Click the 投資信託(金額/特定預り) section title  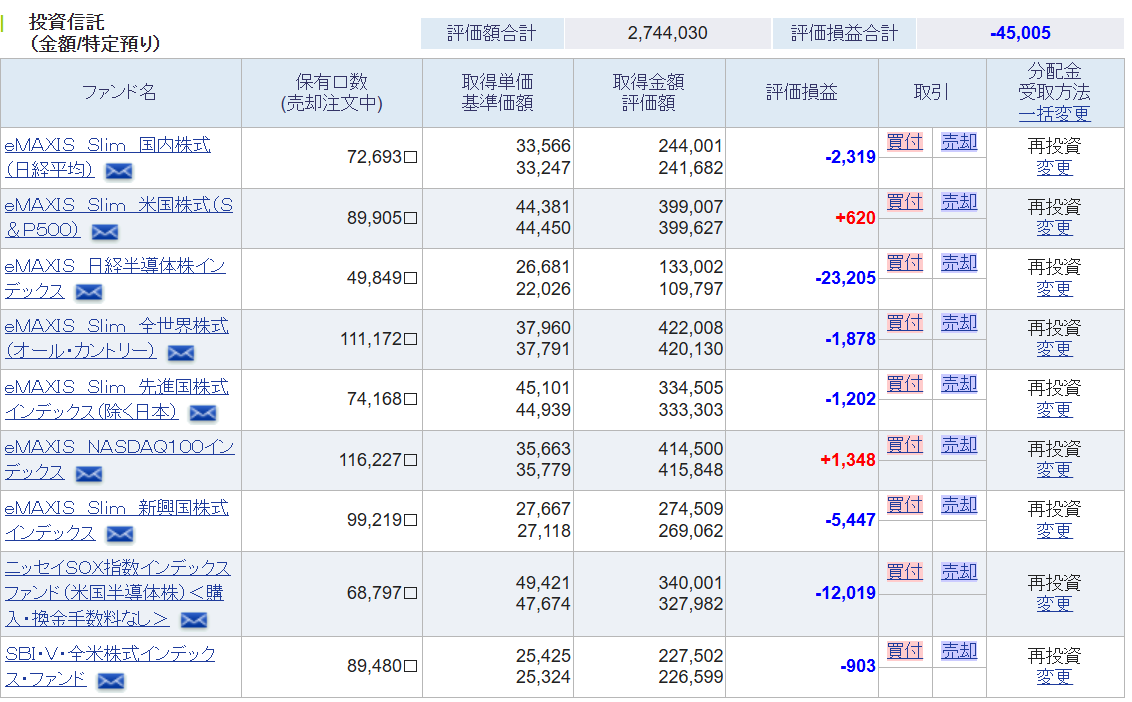coord(94,32)
